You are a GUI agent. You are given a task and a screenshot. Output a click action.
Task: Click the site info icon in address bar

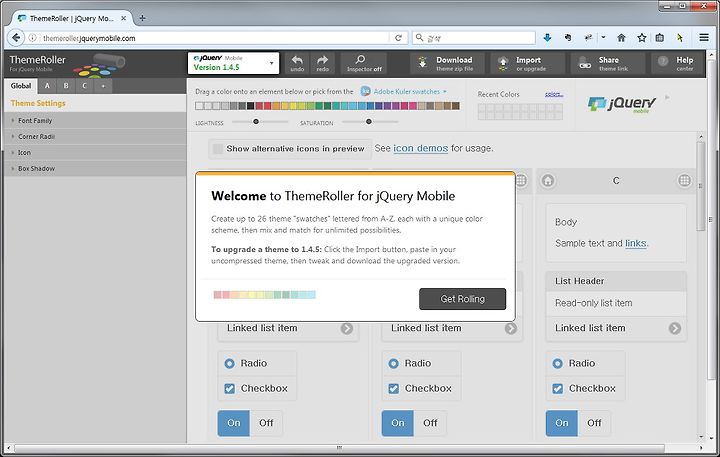tap(33, 38)
